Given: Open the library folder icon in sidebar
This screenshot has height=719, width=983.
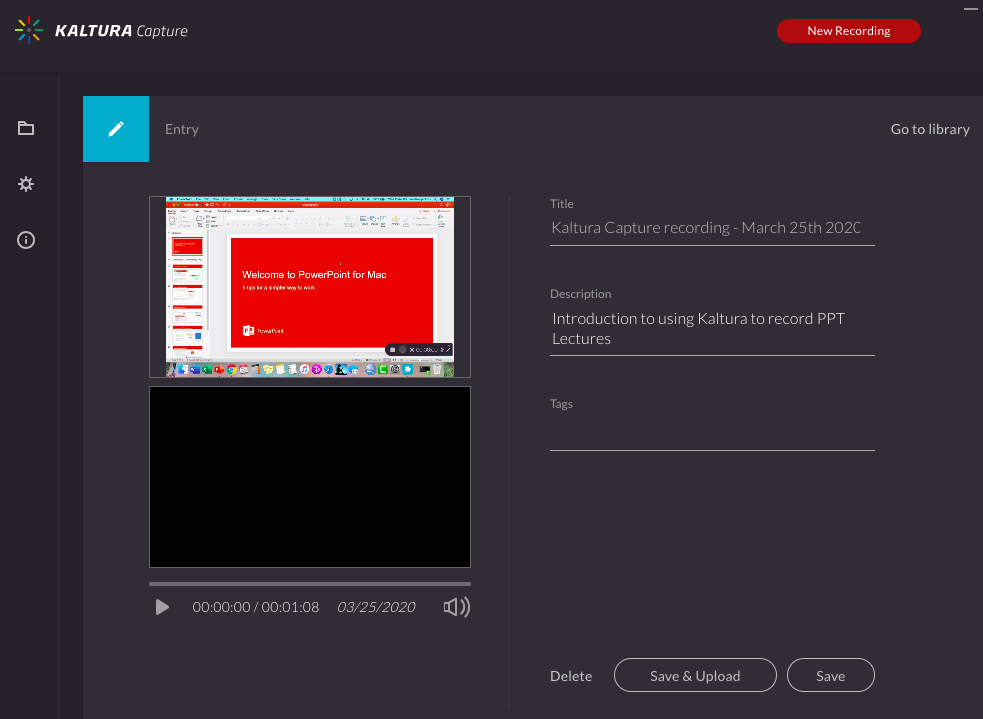Looking at the screenshot, I should coord(26,128).
